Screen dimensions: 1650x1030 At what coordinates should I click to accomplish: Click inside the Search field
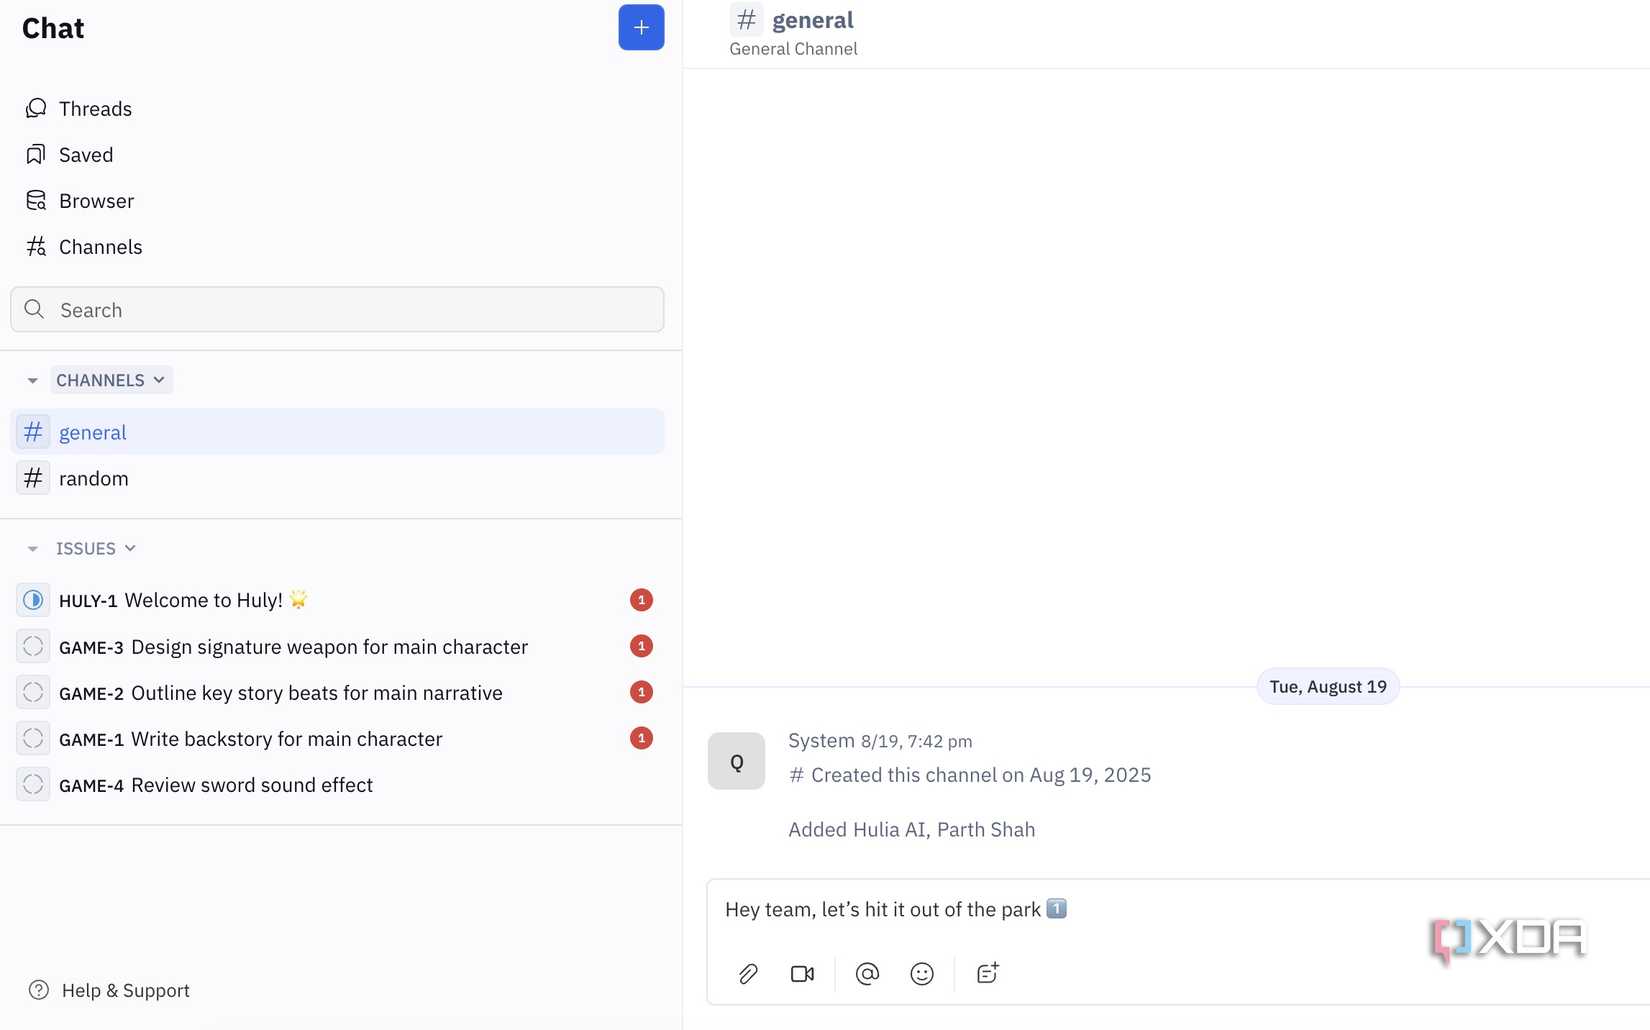tap(337, 309)
